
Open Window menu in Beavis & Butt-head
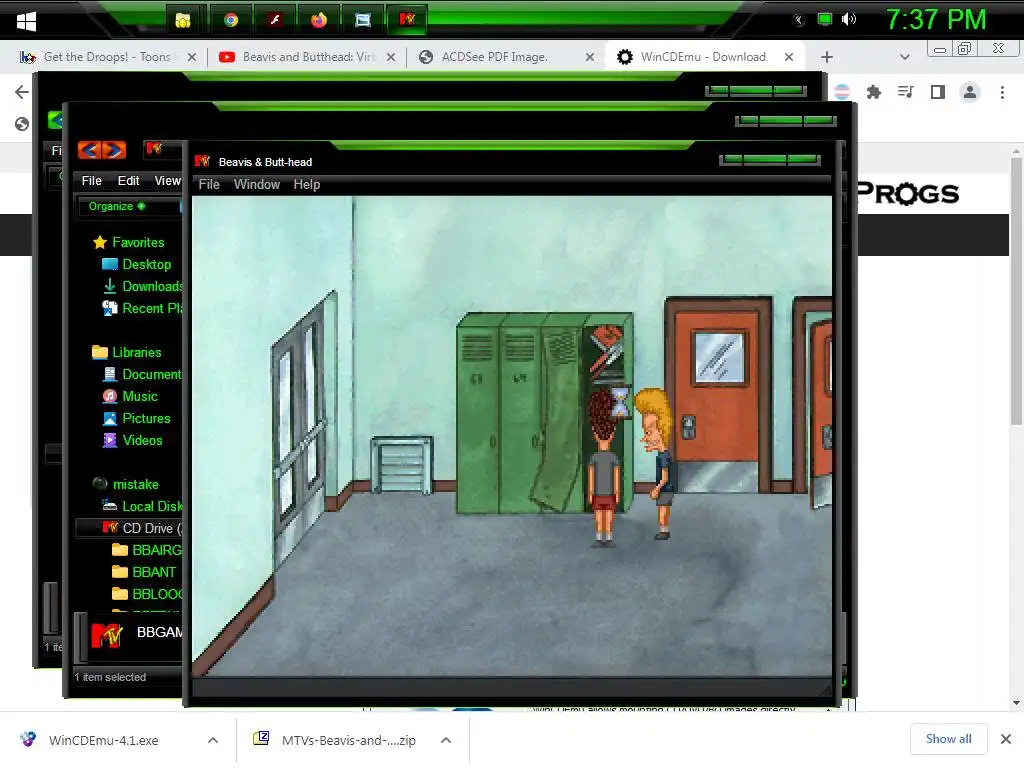(x=257, y=184)
